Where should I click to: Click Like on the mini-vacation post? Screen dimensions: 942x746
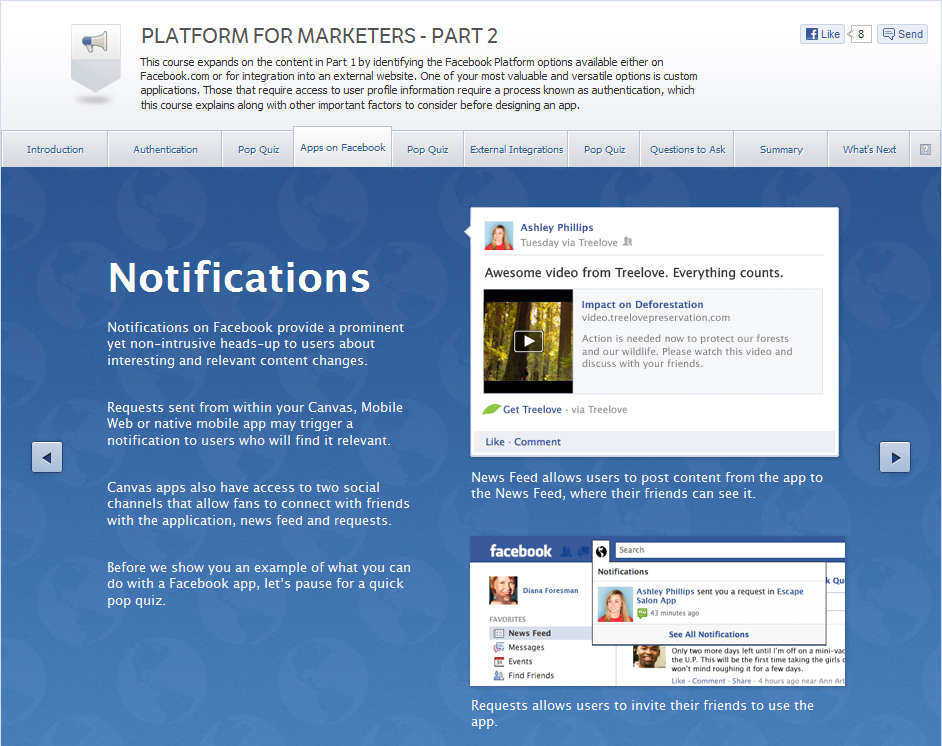[678, 681]
